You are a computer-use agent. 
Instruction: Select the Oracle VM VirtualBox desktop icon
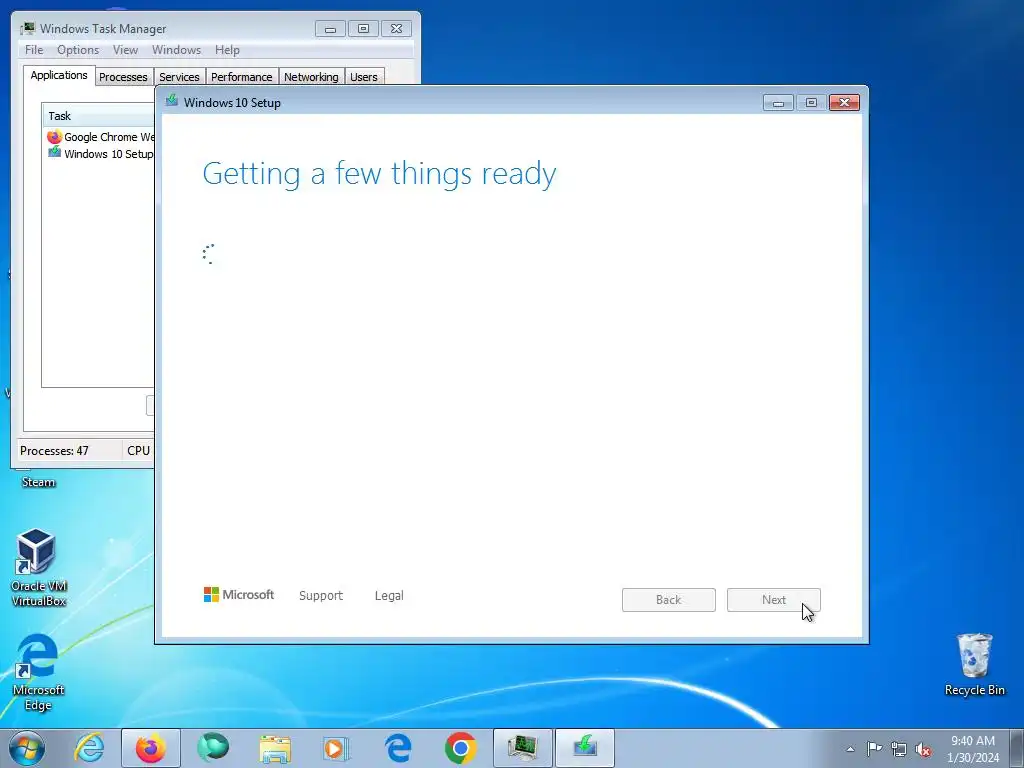click(38, 568)
